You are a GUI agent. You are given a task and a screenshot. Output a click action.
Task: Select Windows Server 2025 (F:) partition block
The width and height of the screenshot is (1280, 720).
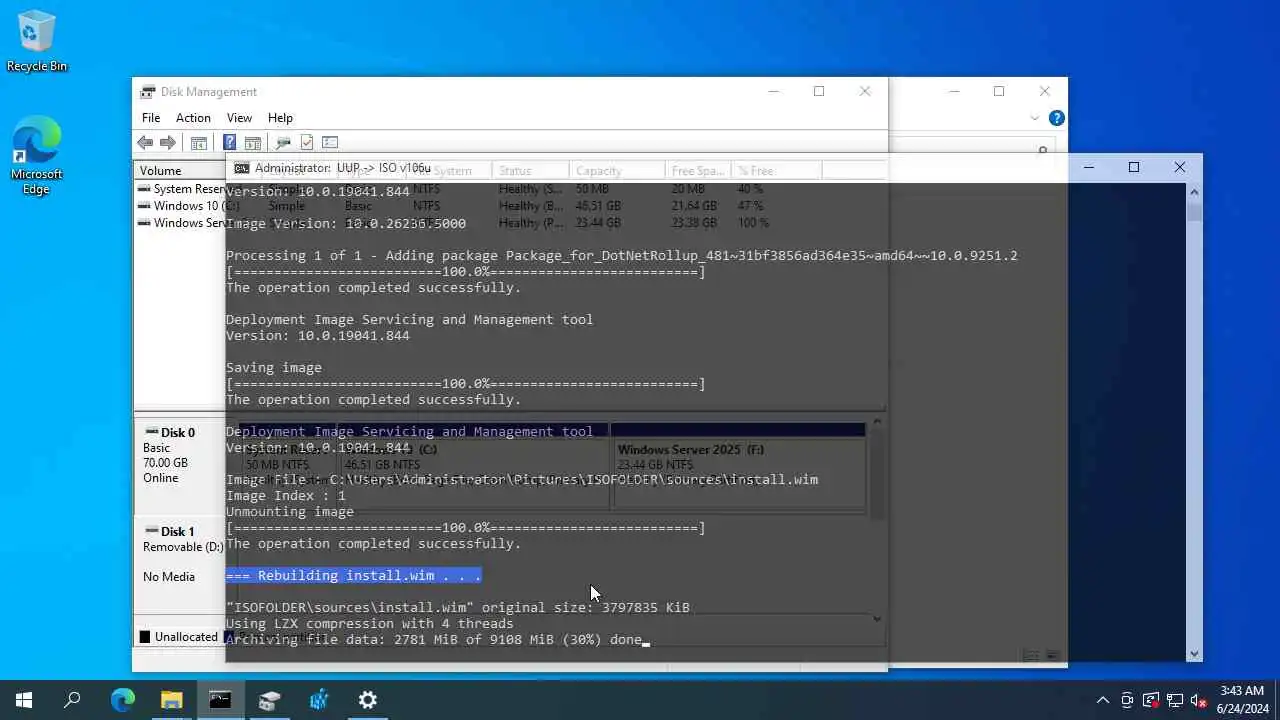(x=738, y=465)
